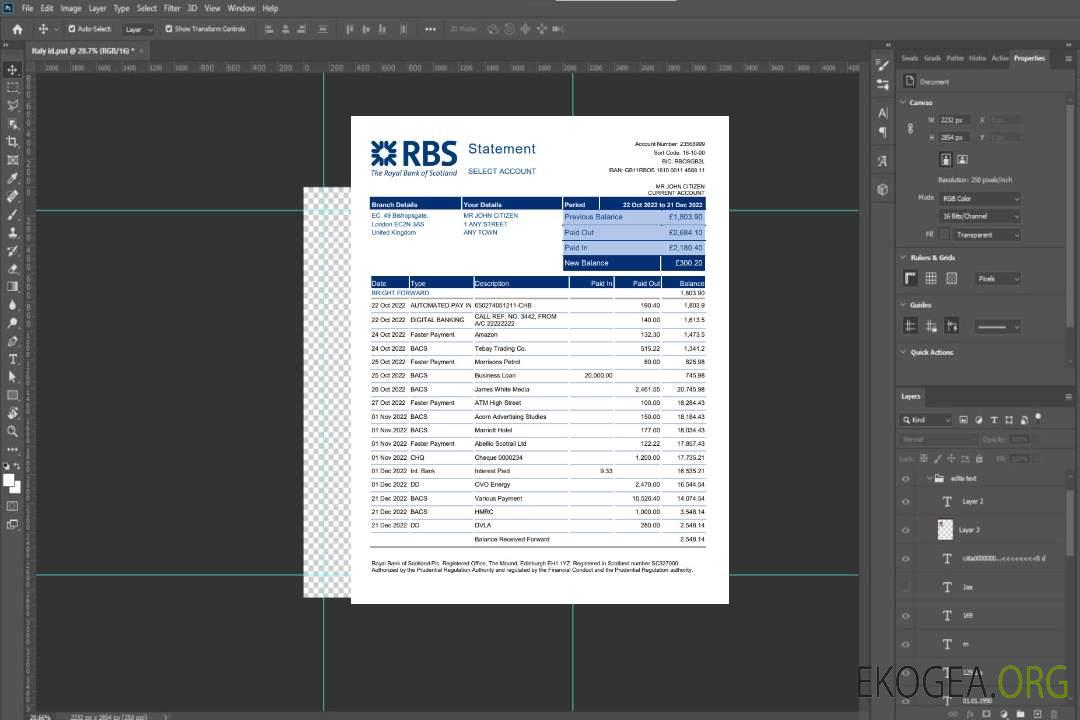Toggle visibility of the '169' text layer

click(x=906, y=616)
